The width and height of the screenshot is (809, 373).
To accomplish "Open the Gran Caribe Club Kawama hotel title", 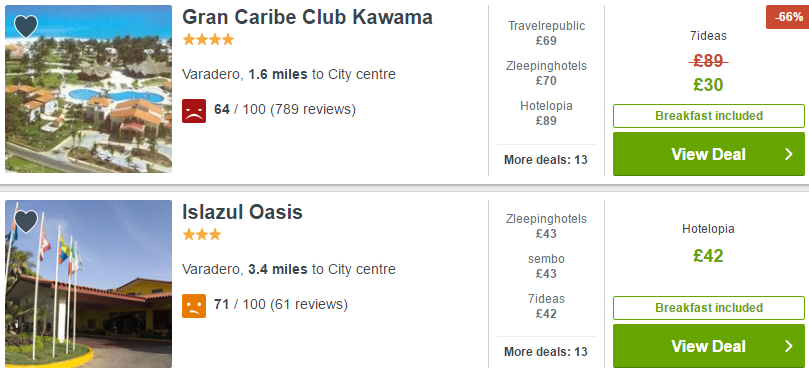I will [x=307, y=17].
